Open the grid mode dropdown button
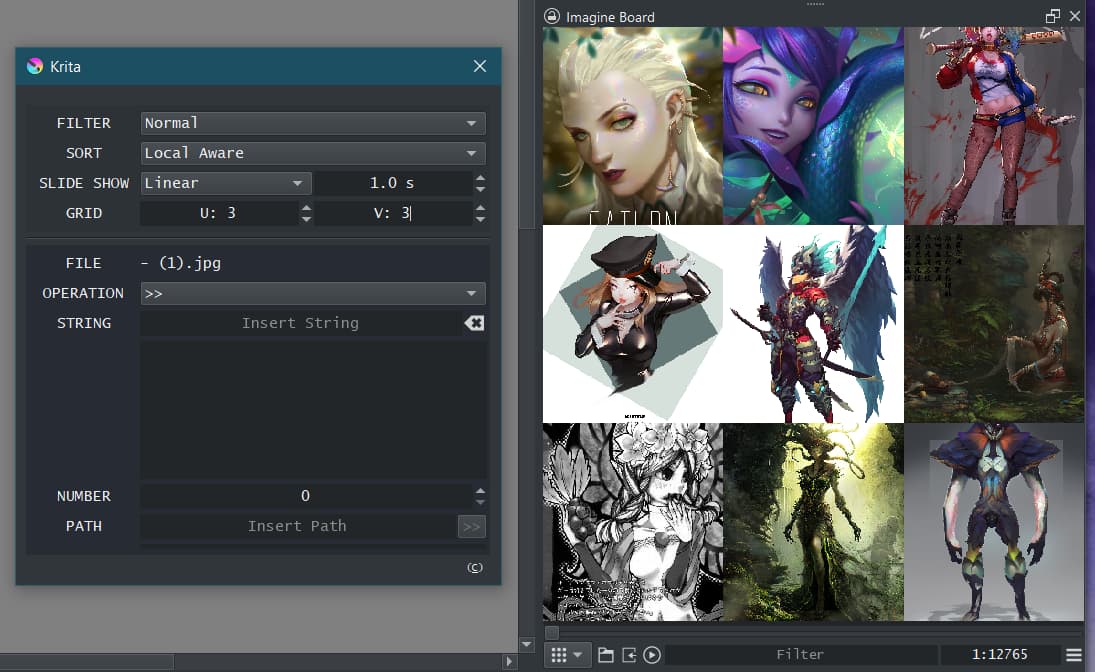The width and height of the screenshot is (1095, 672). (567, 655)
